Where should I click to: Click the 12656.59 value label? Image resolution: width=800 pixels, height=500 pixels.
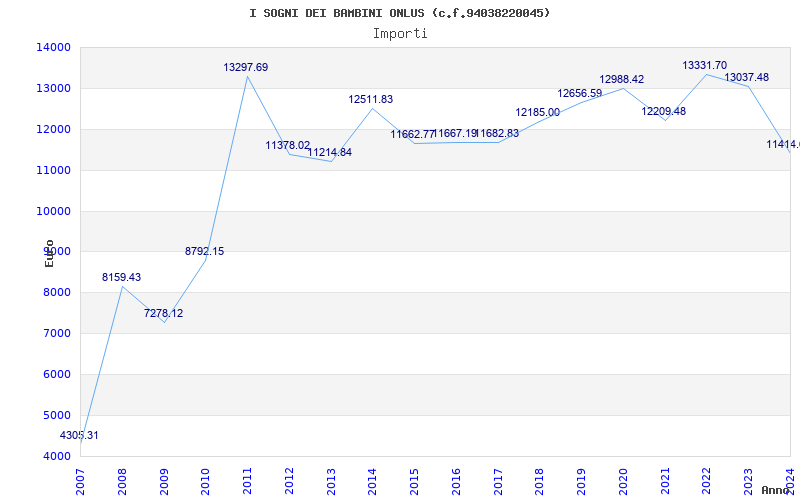tap(580, 93)
